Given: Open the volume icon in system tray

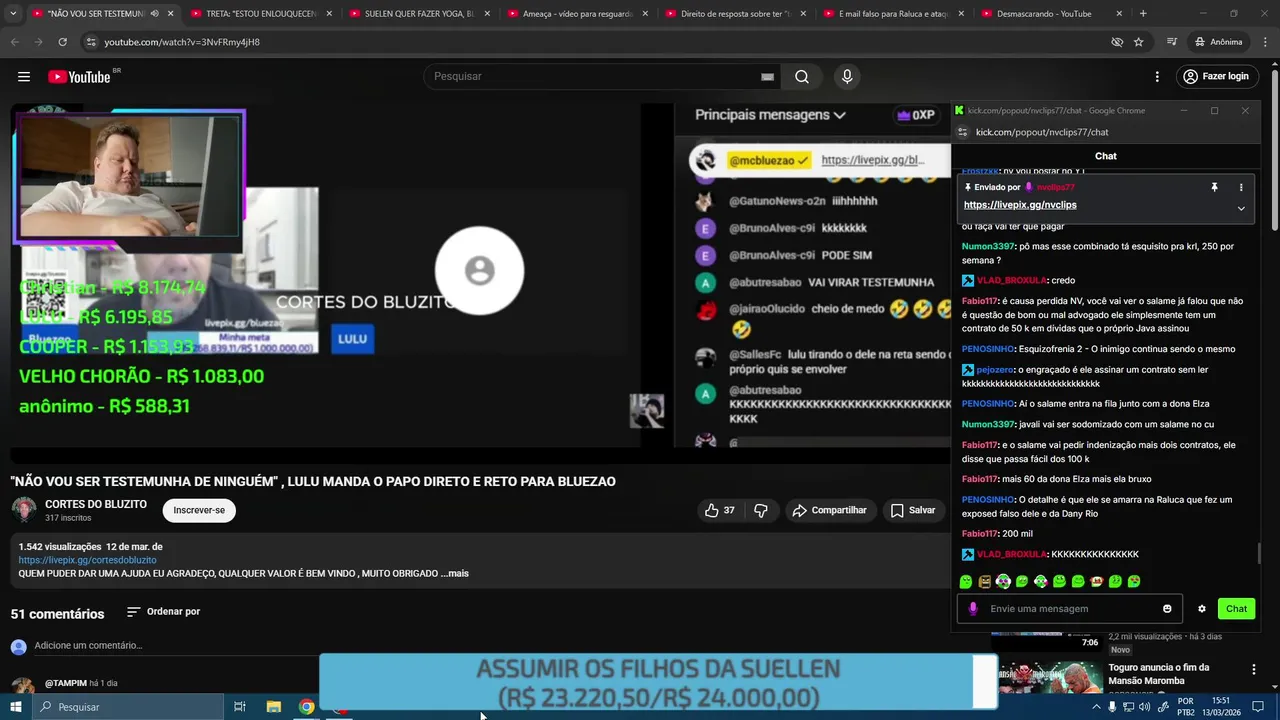Looking at the screenshot, I should coord(1146,707).
